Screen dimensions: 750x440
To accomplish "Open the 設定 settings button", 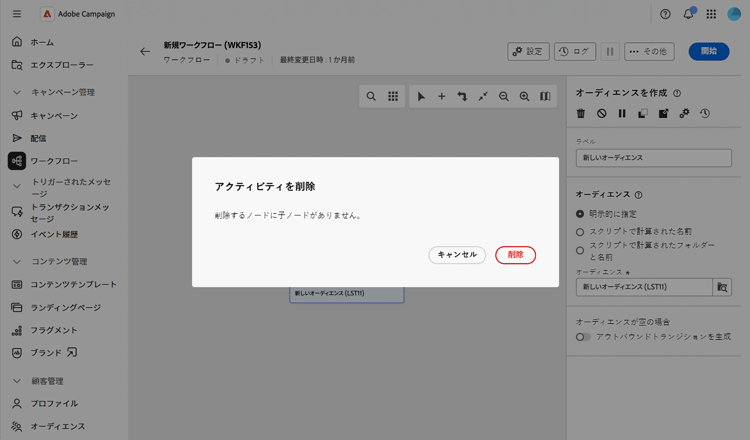I will [x=528, y=51].
